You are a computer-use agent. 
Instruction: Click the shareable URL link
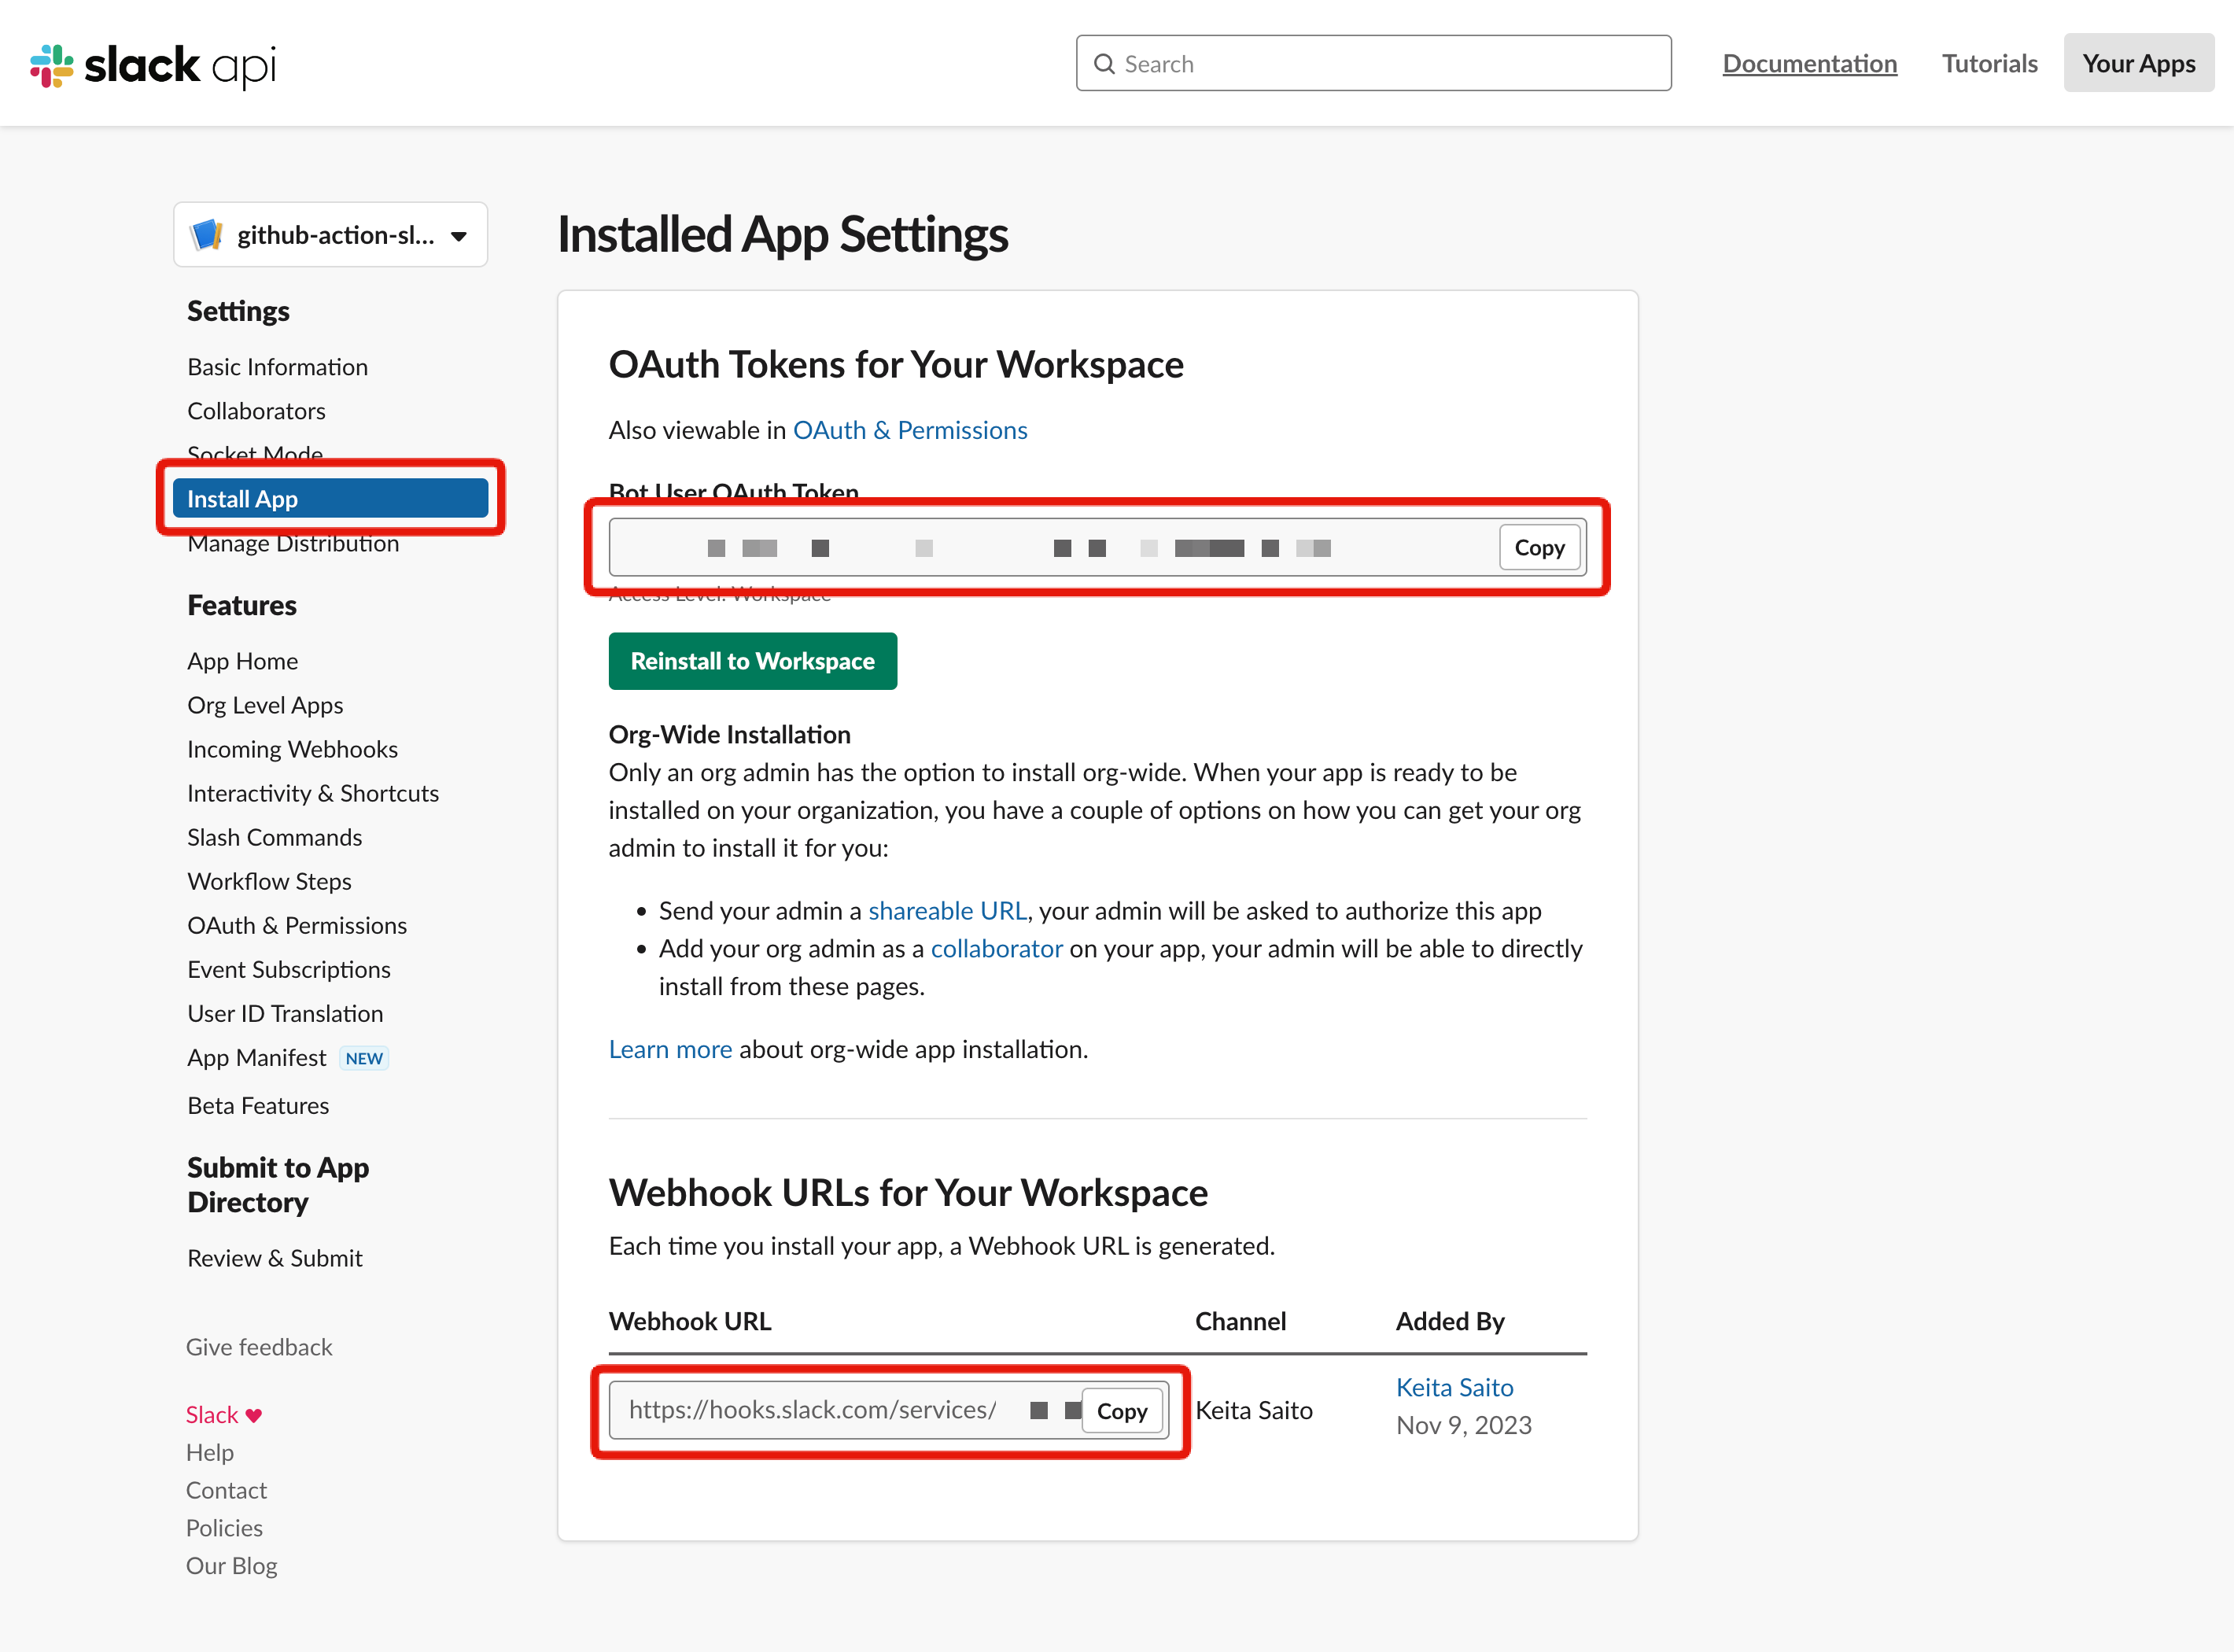947,910
